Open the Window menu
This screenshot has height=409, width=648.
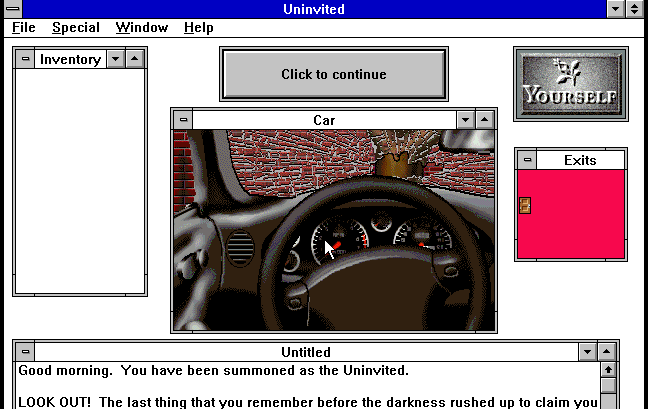[x=141, y=28]
